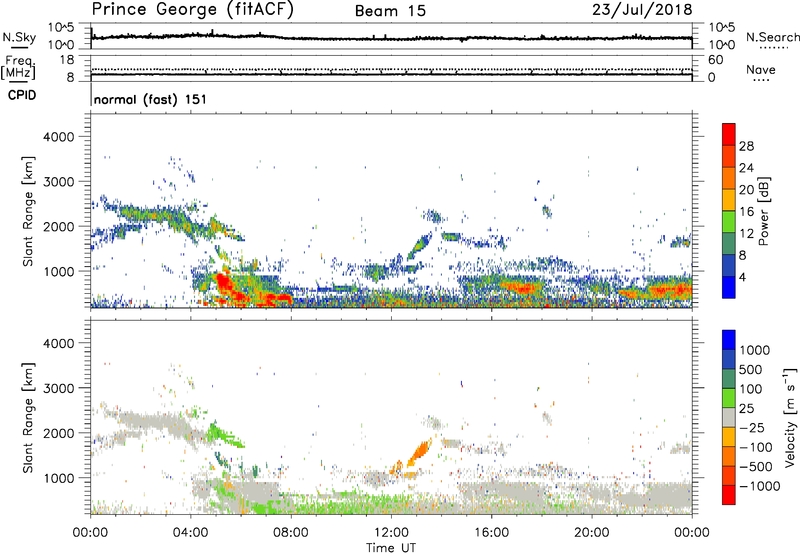Image resolution: width=800 pixels, height=554 pixels.
Task: Click the '60' Nave axis tick
Action: [715, 60]
